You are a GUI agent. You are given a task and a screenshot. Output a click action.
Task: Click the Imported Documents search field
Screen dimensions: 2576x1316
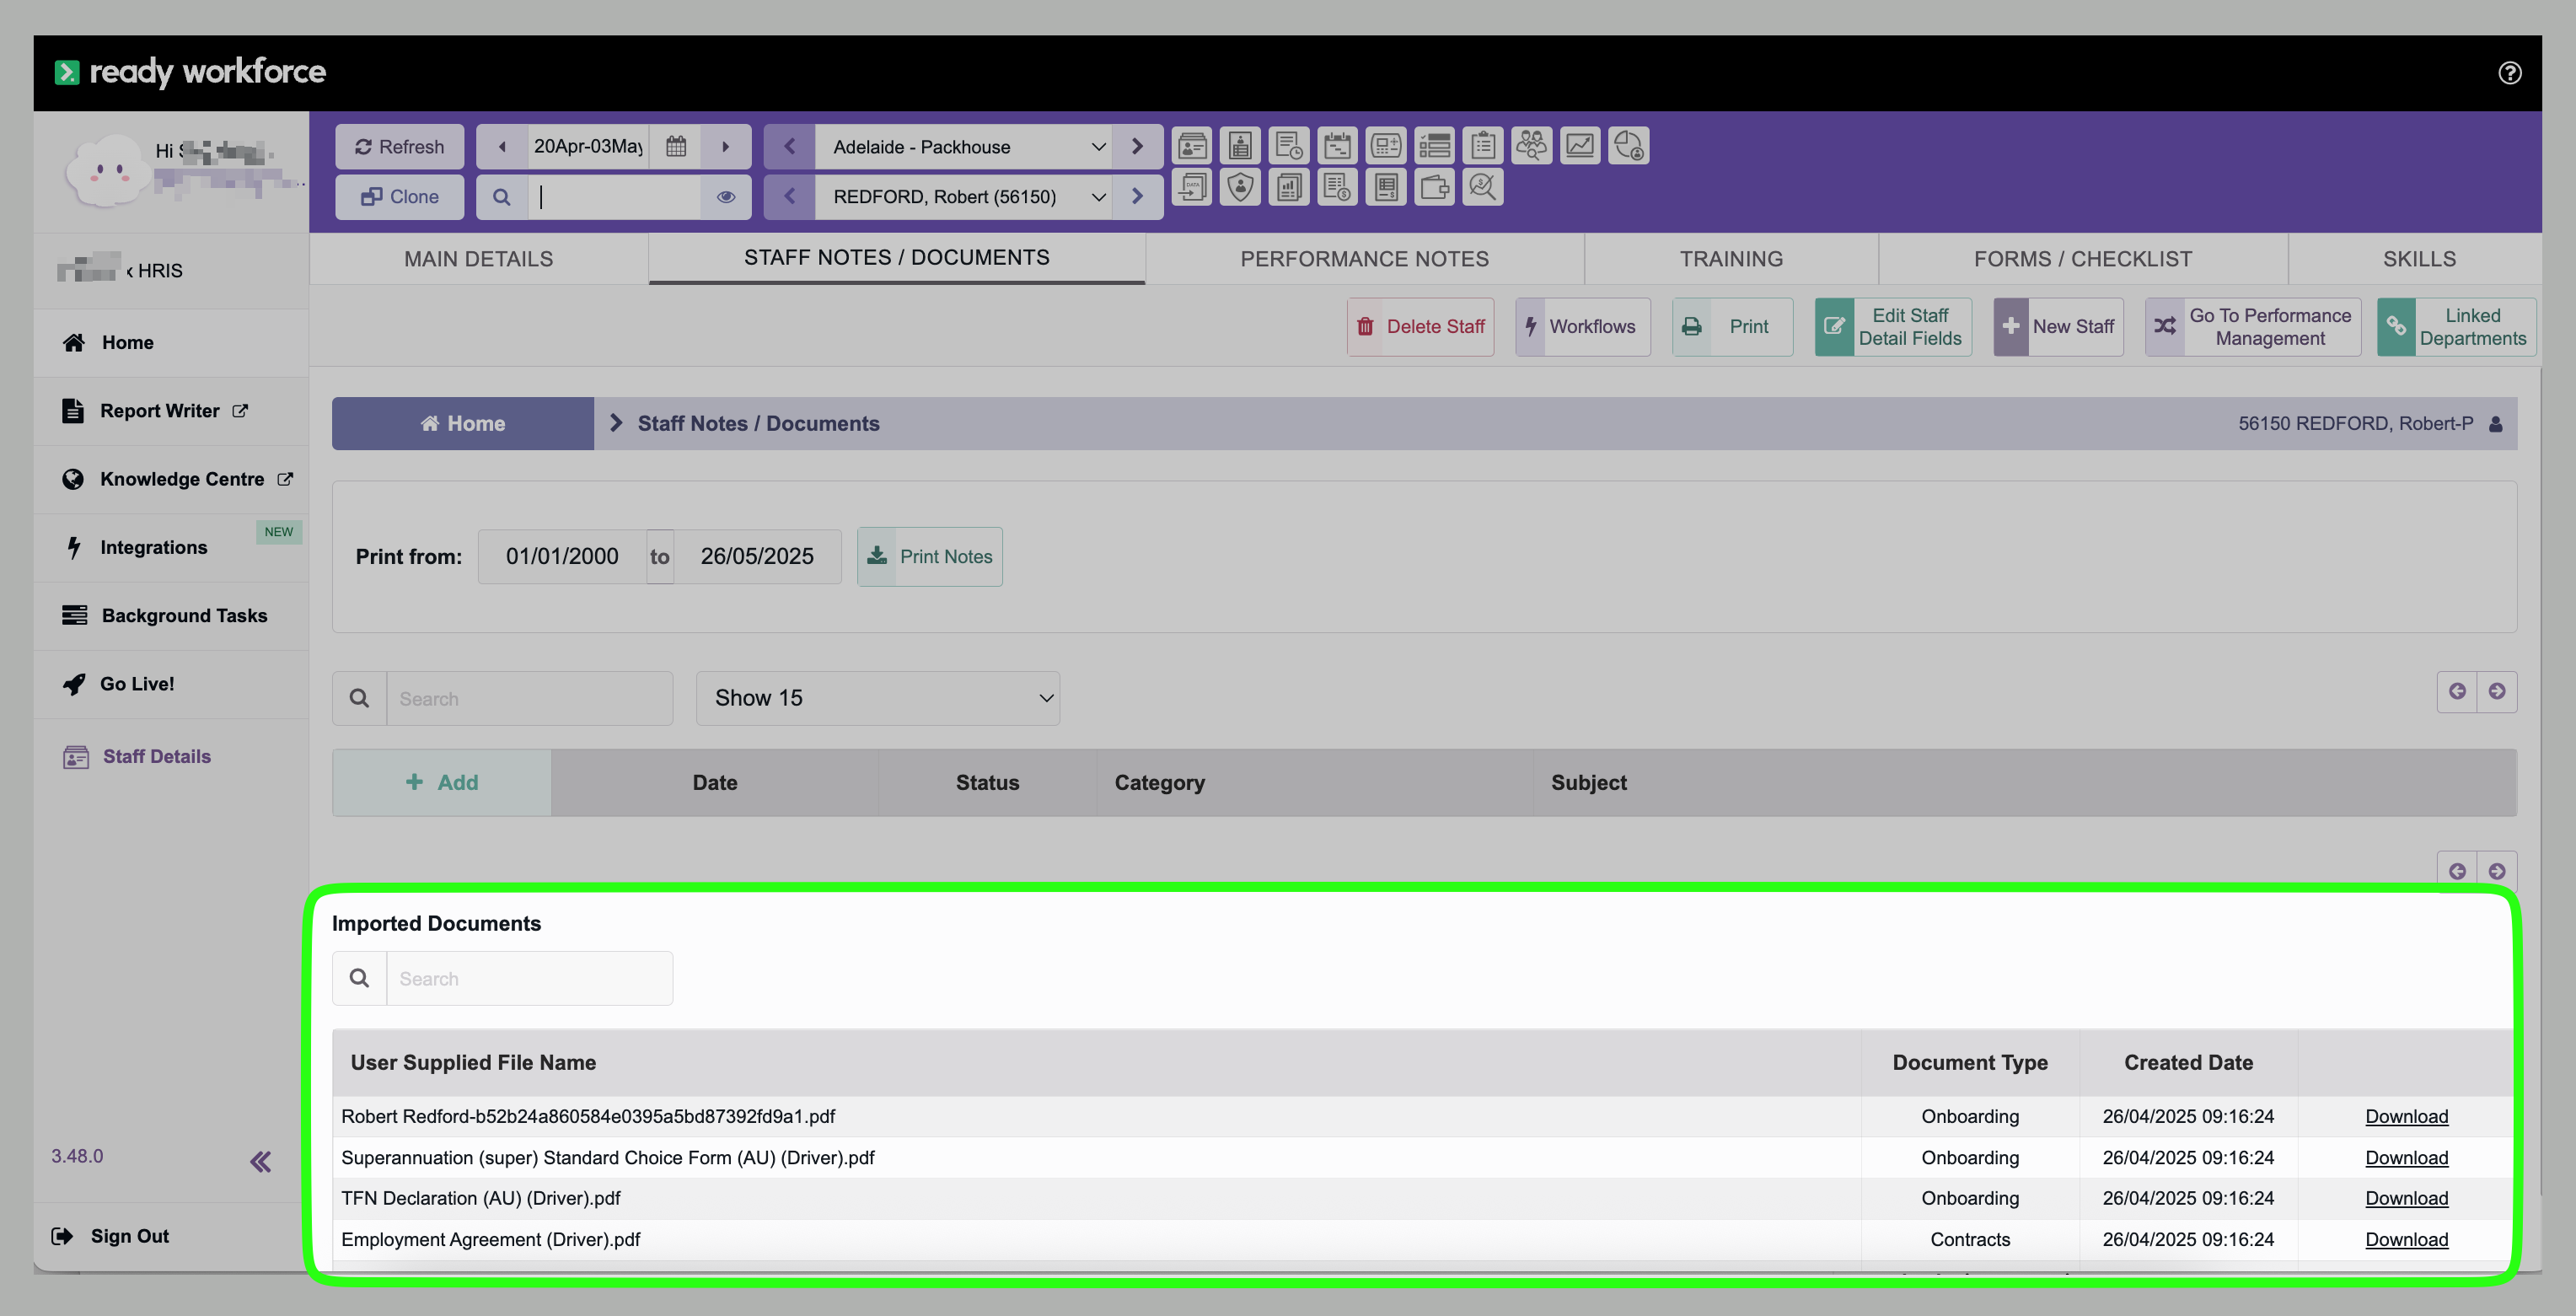pyautogui.click(x=529, y=978)
